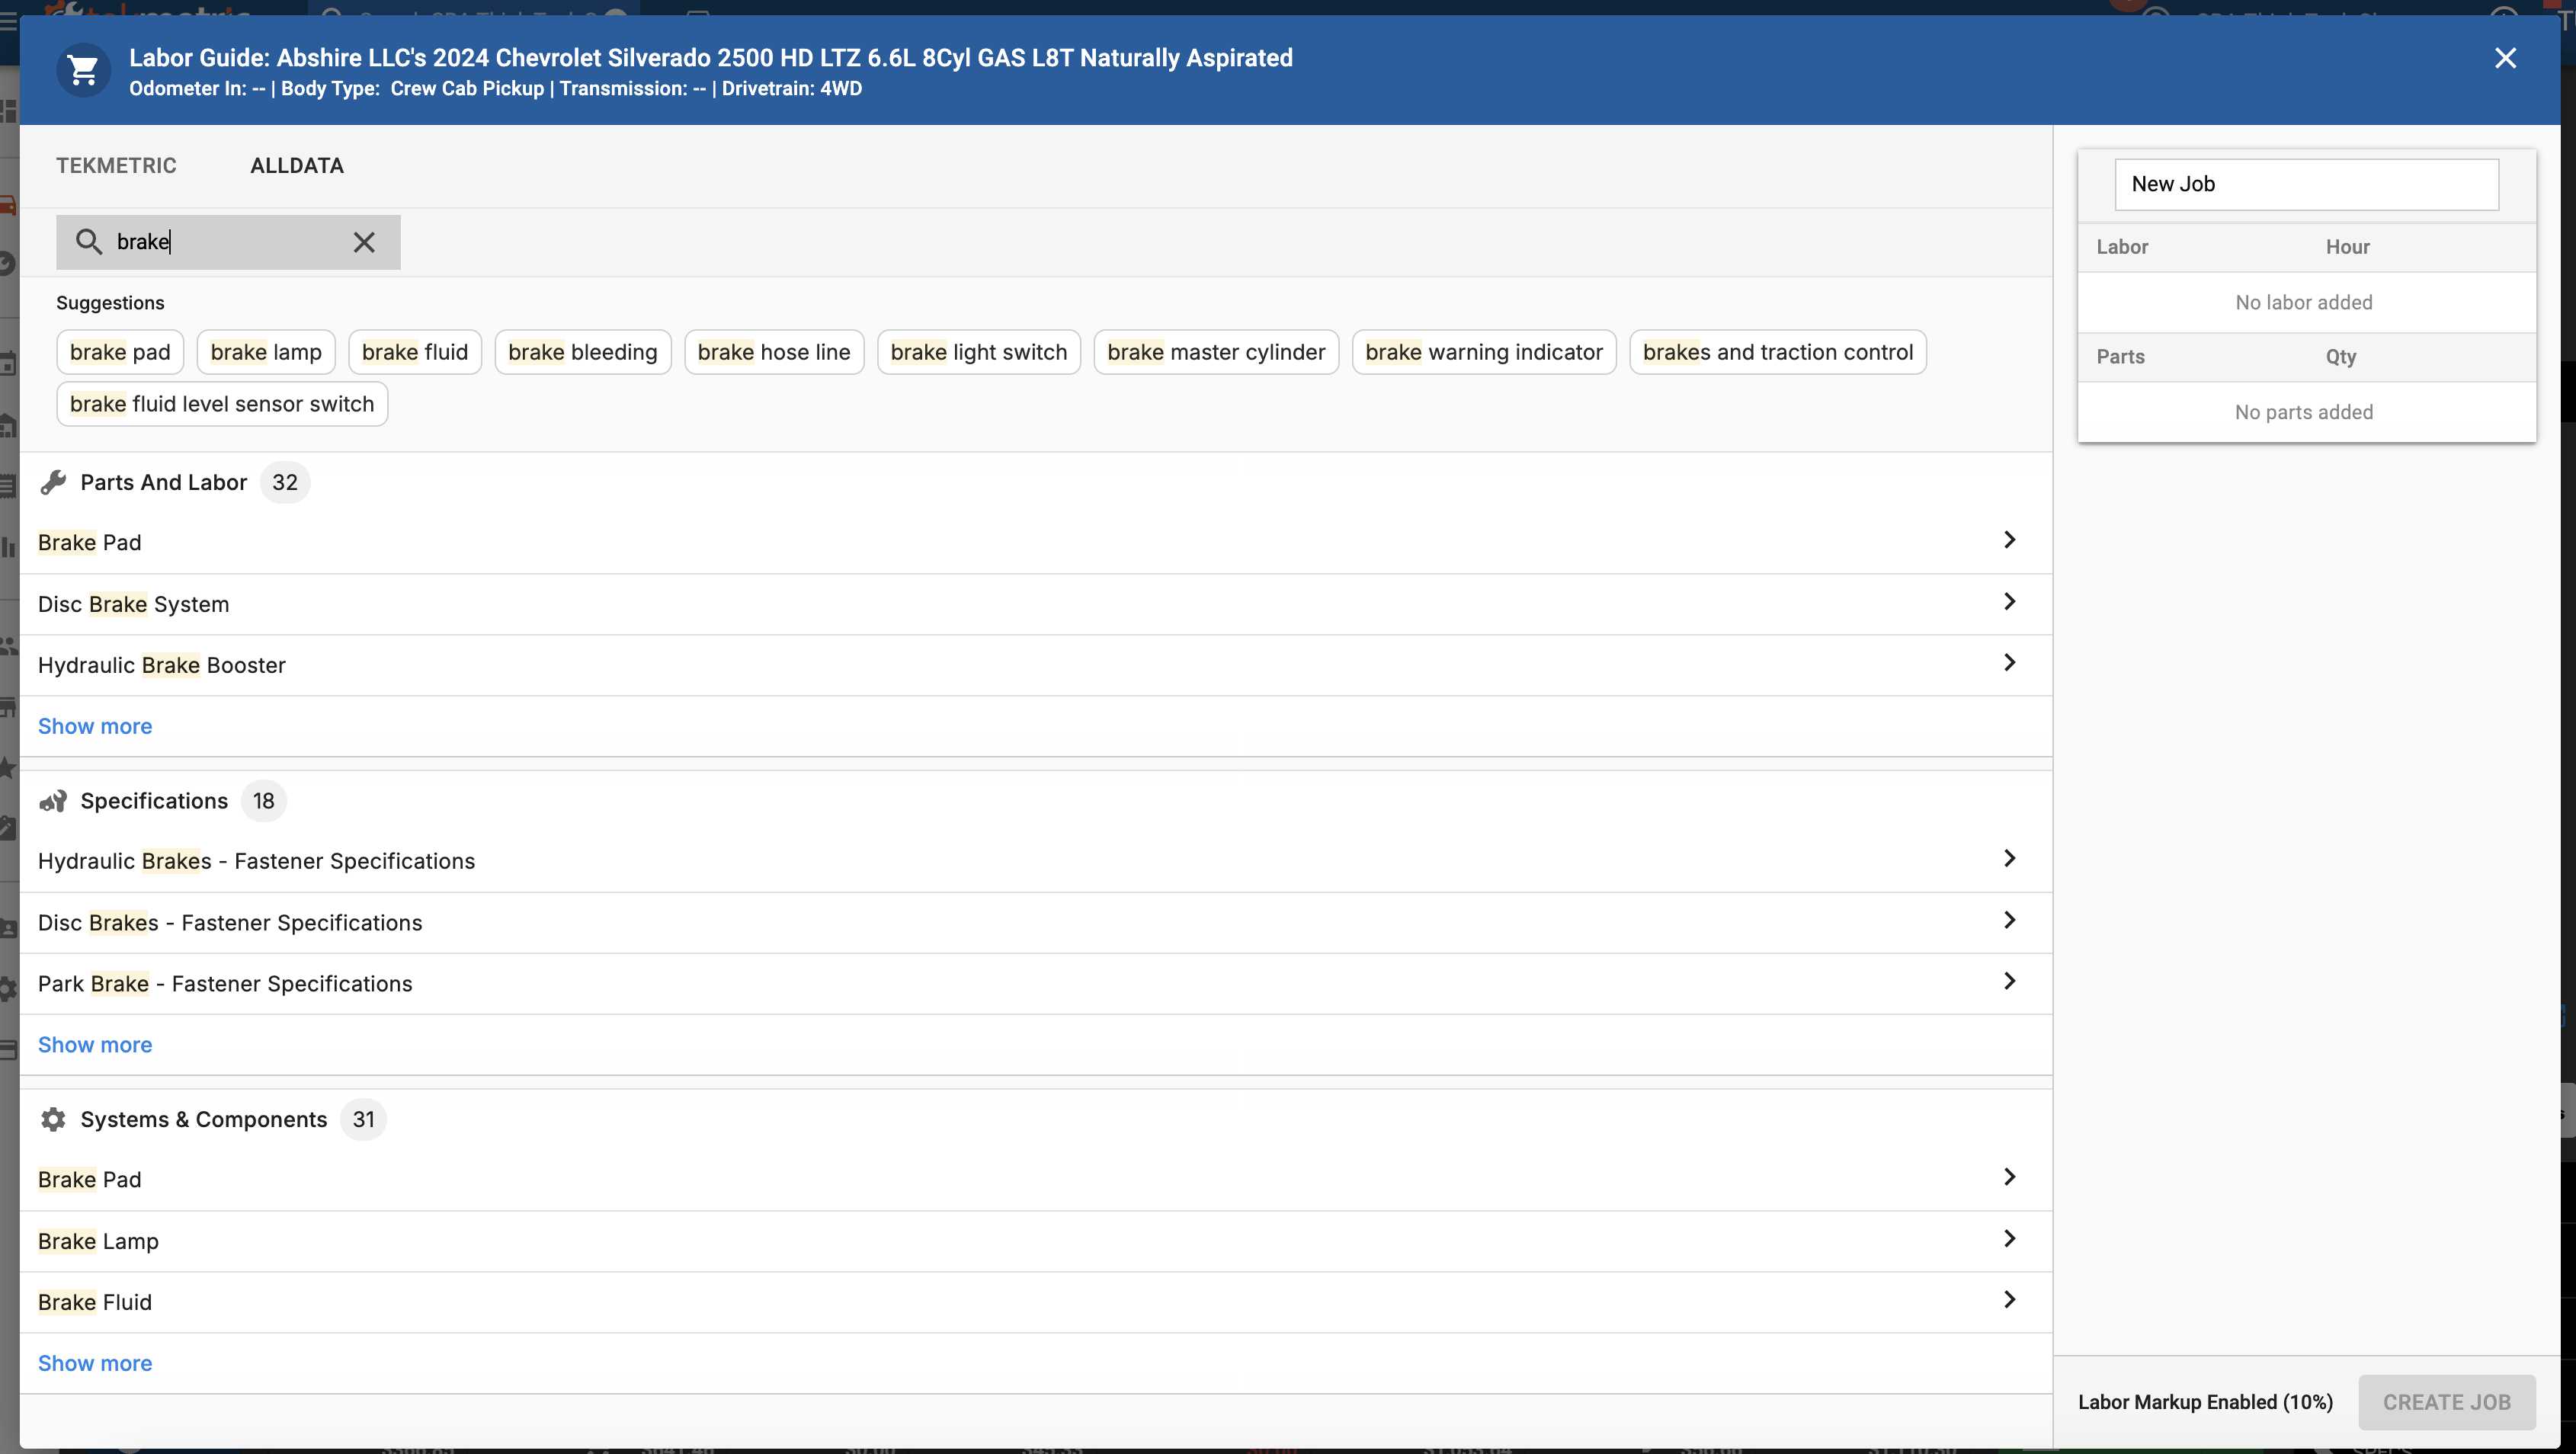The image size is (2576, 1454).
Task: Click the No parts added message
Action: click(x=2303, y=412)
